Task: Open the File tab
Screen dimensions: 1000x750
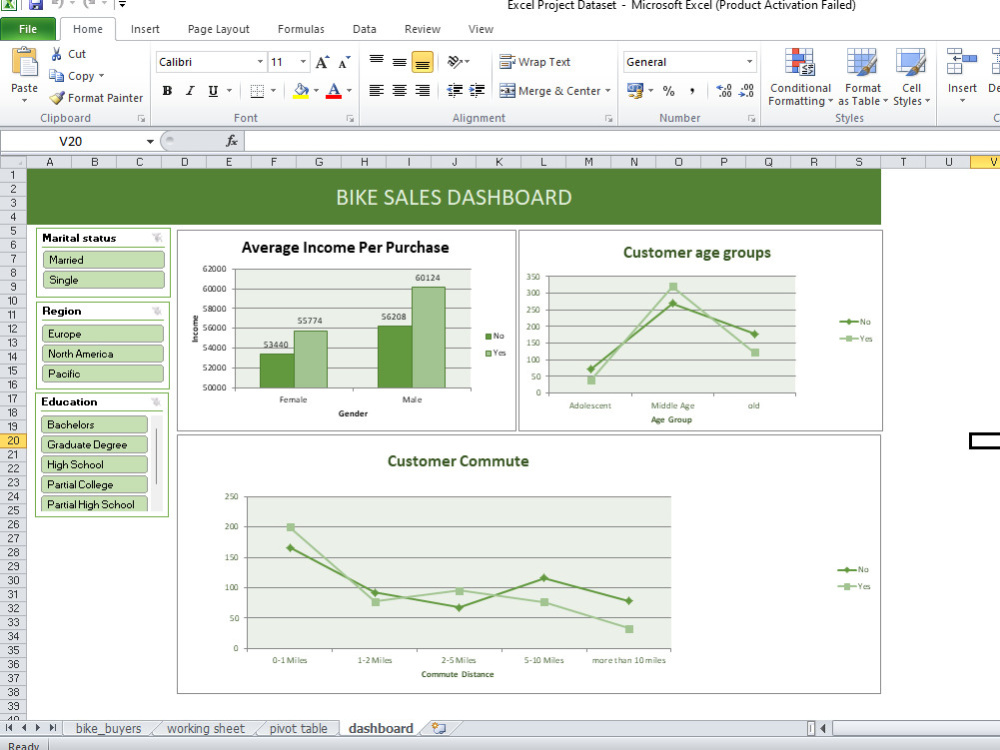Action: (28, 29)
